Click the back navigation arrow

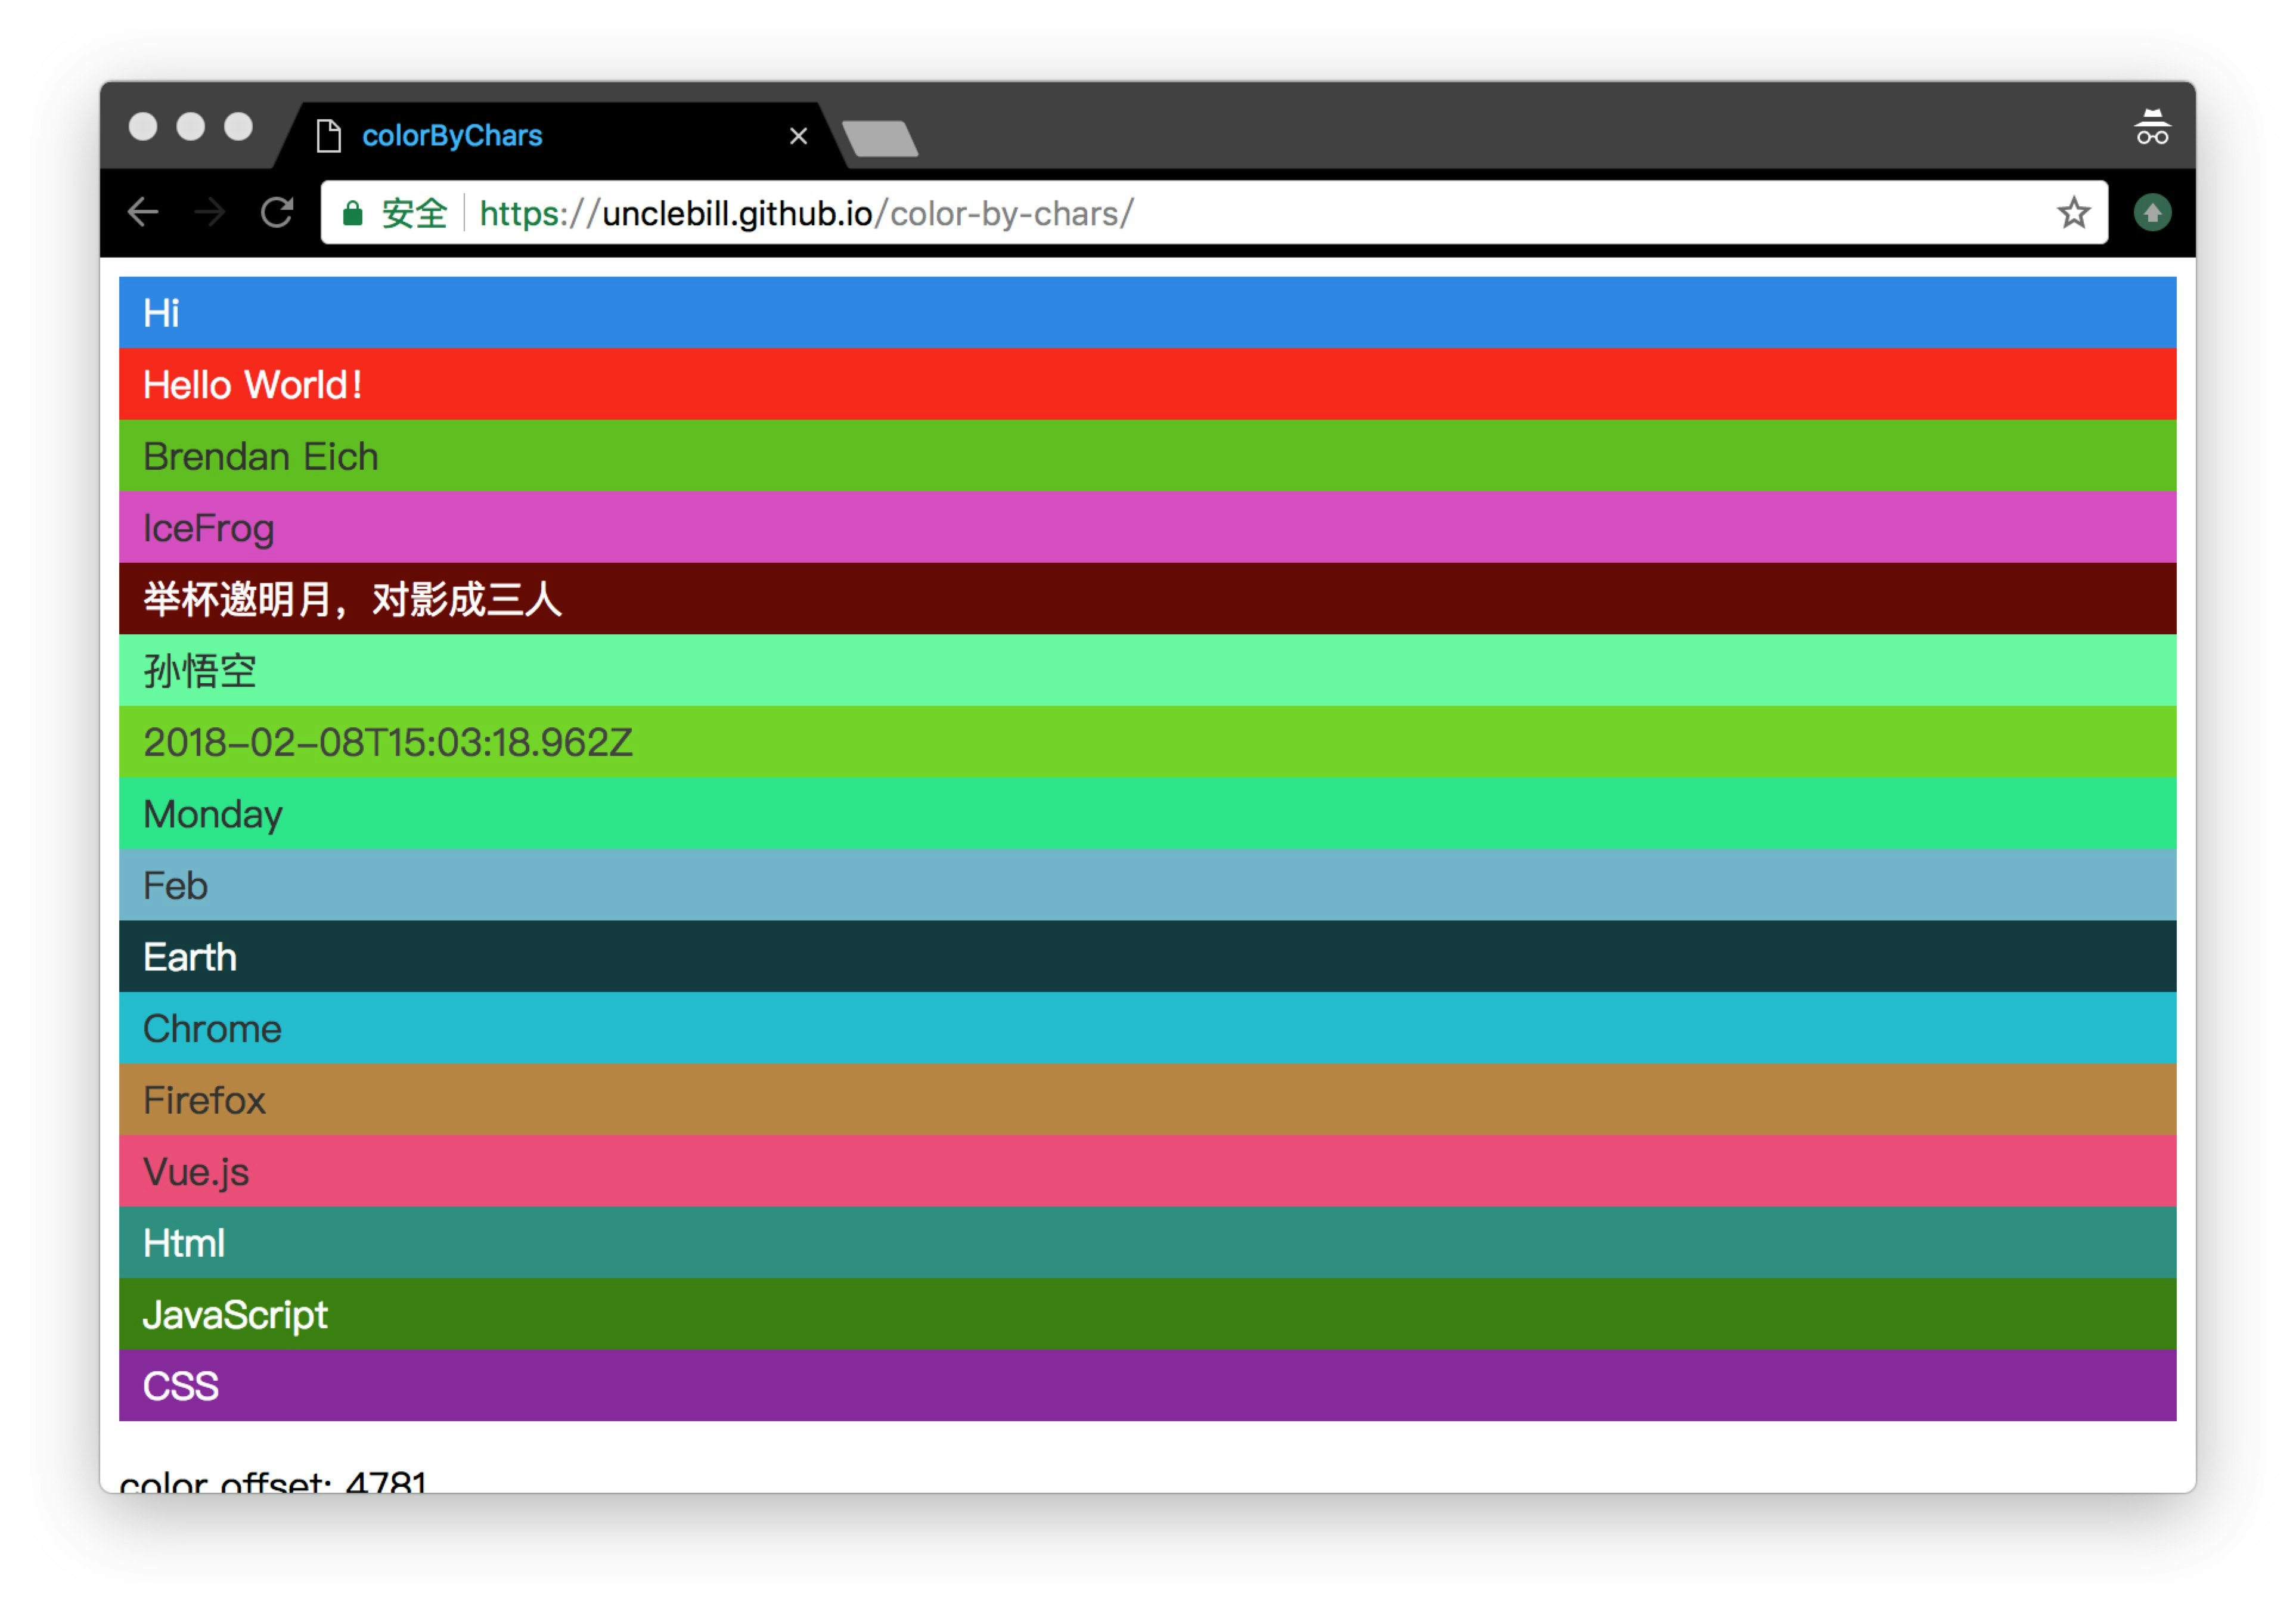pos(144,212)
